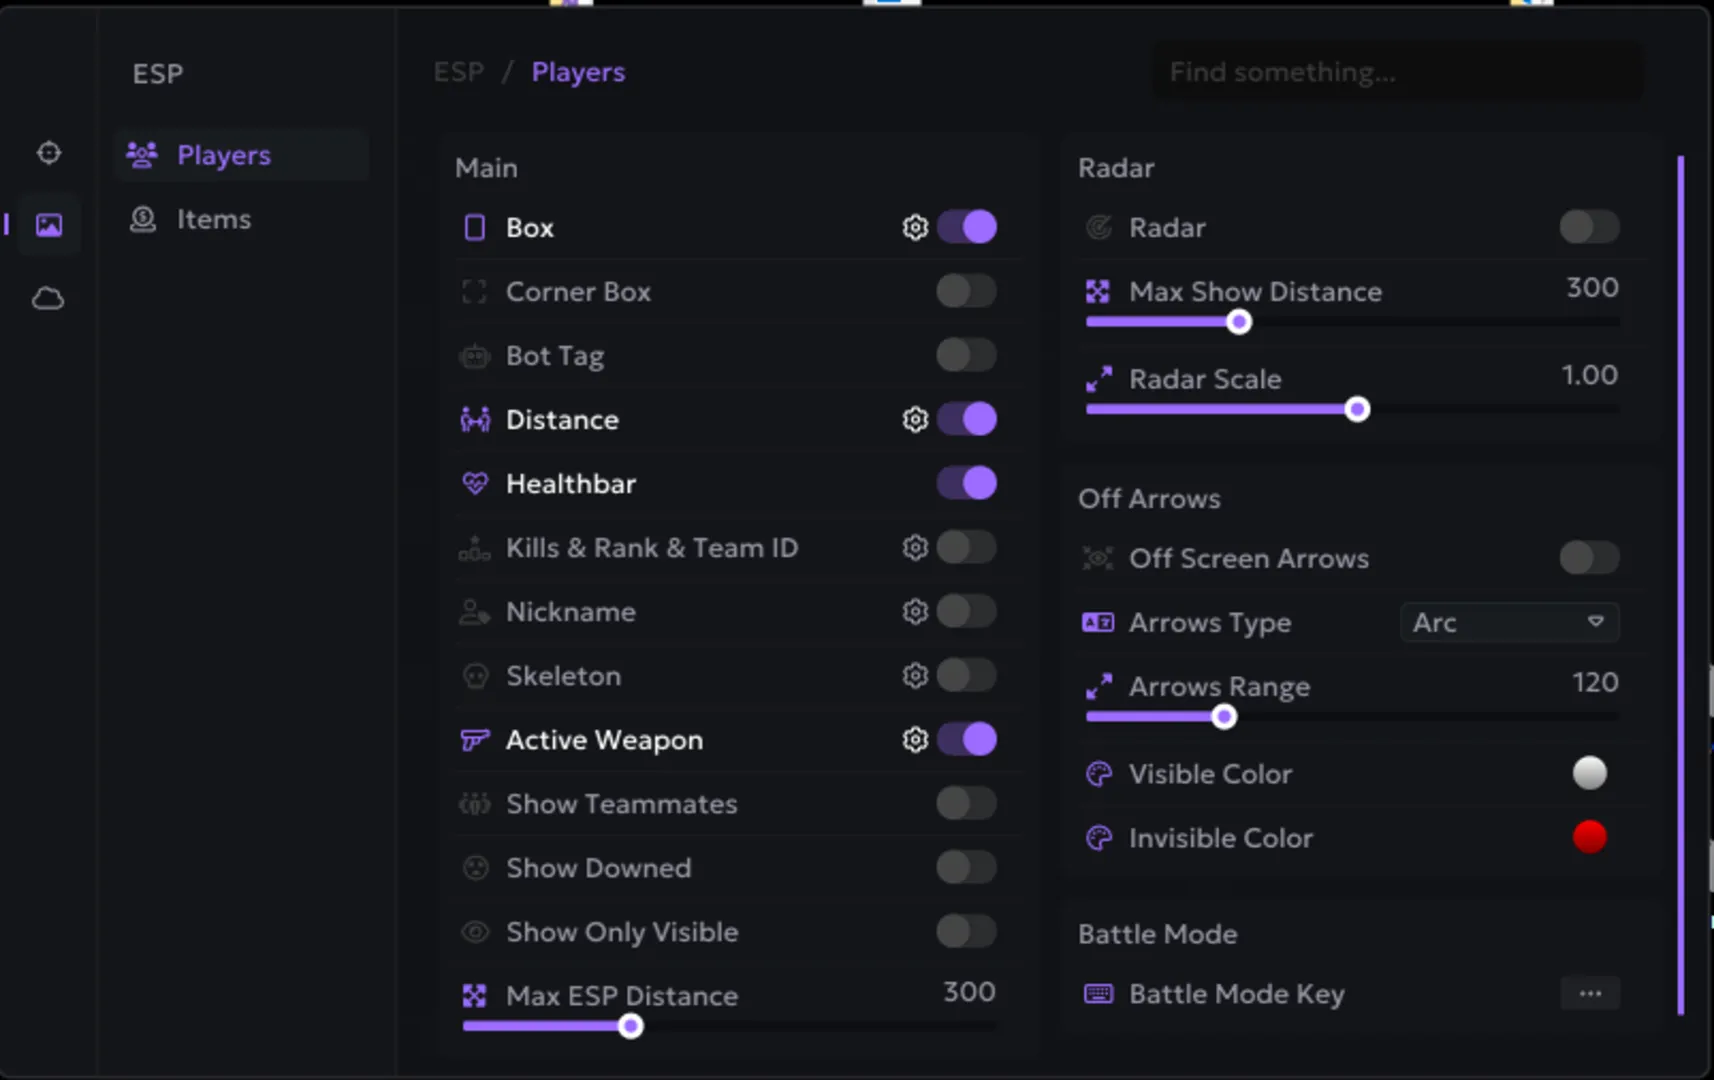
Task: Select the image visuals sidebar icon
Action: pos(49,225)
